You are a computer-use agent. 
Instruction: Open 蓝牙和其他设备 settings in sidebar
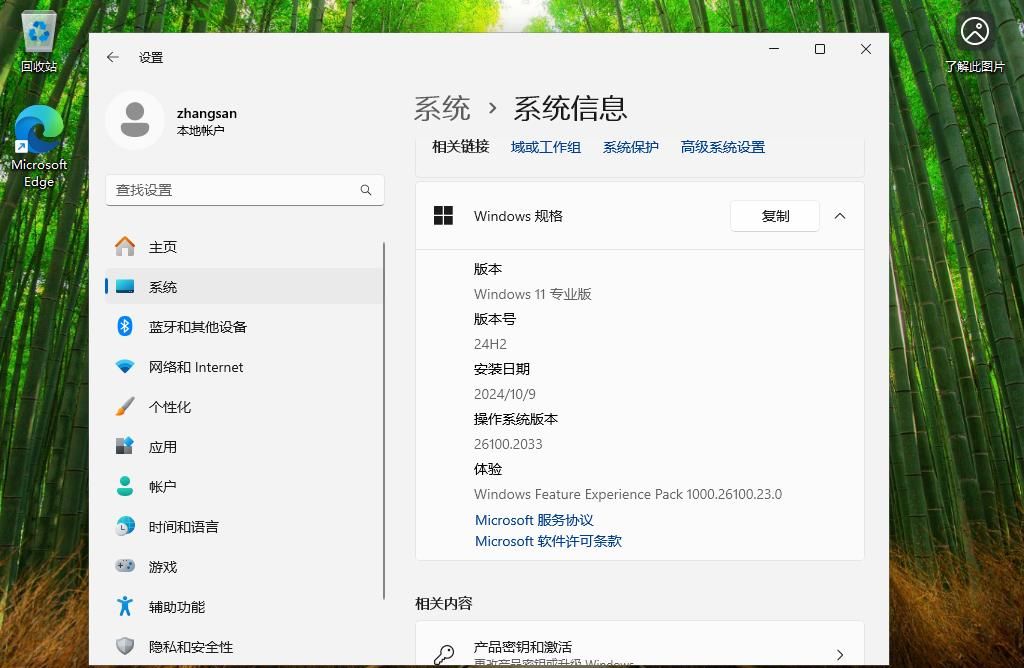[199, 327]
